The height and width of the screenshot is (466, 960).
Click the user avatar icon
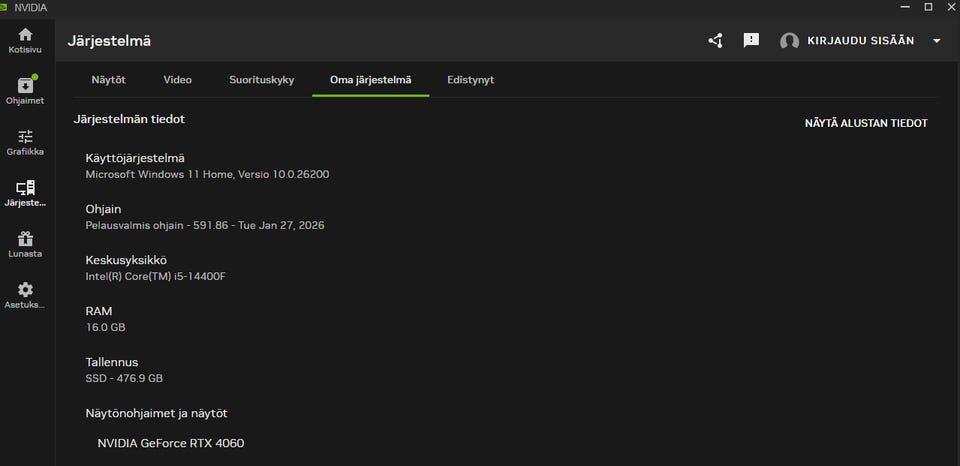789,41
